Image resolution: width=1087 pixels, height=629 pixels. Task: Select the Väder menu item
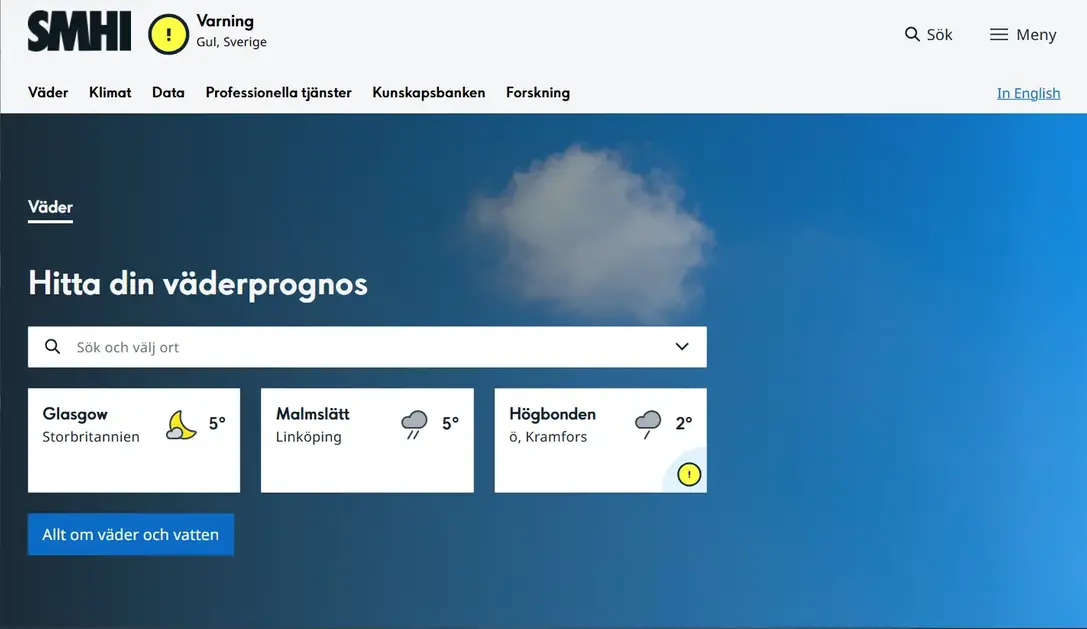(48, 92)
